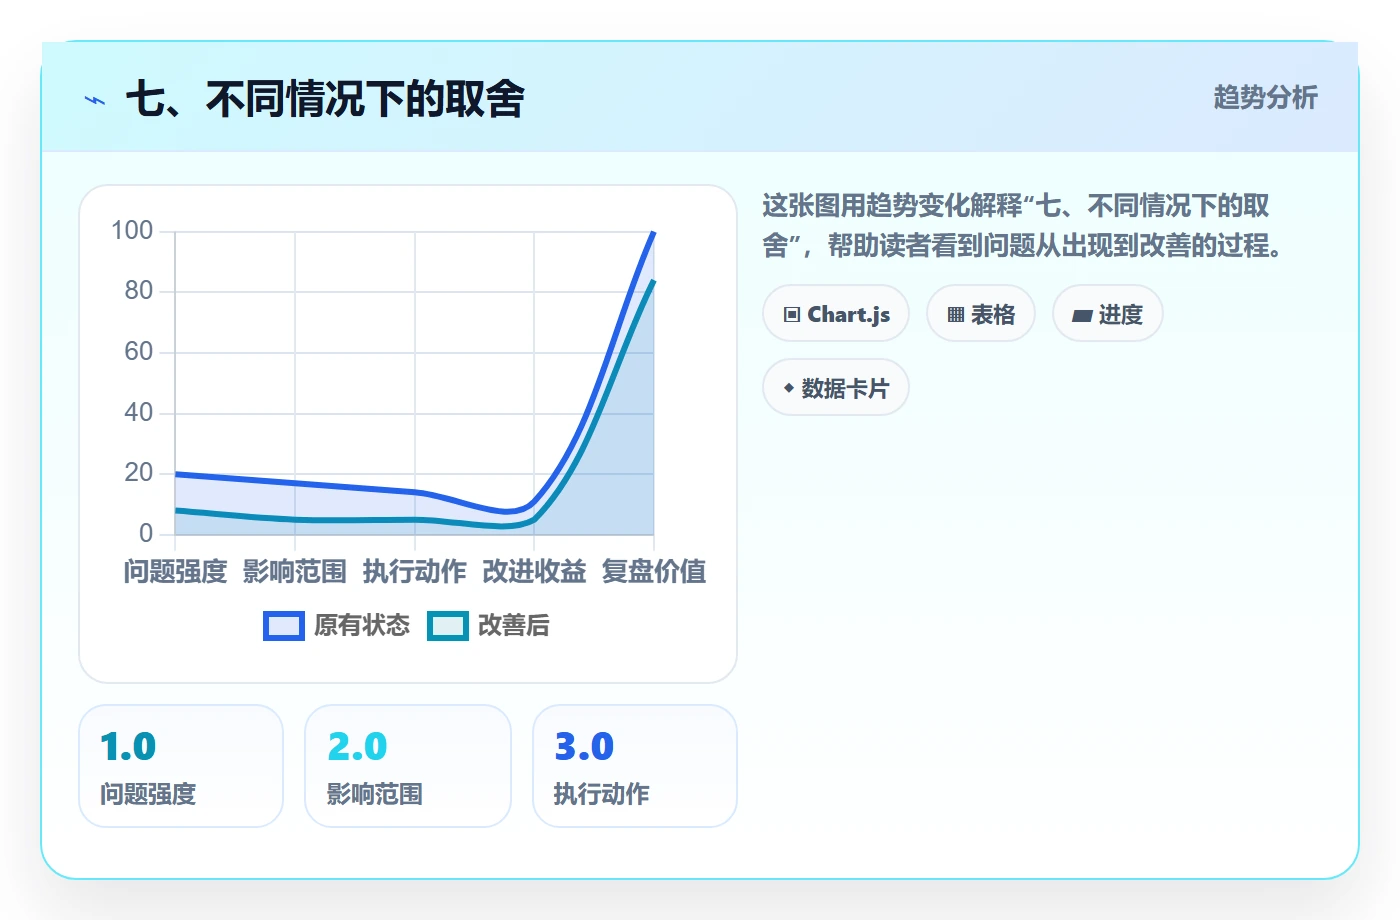The height and width of the screenshot is (920, 1400).
Task: Click the 40 y-axis value
Action: [x=139, y=413]
